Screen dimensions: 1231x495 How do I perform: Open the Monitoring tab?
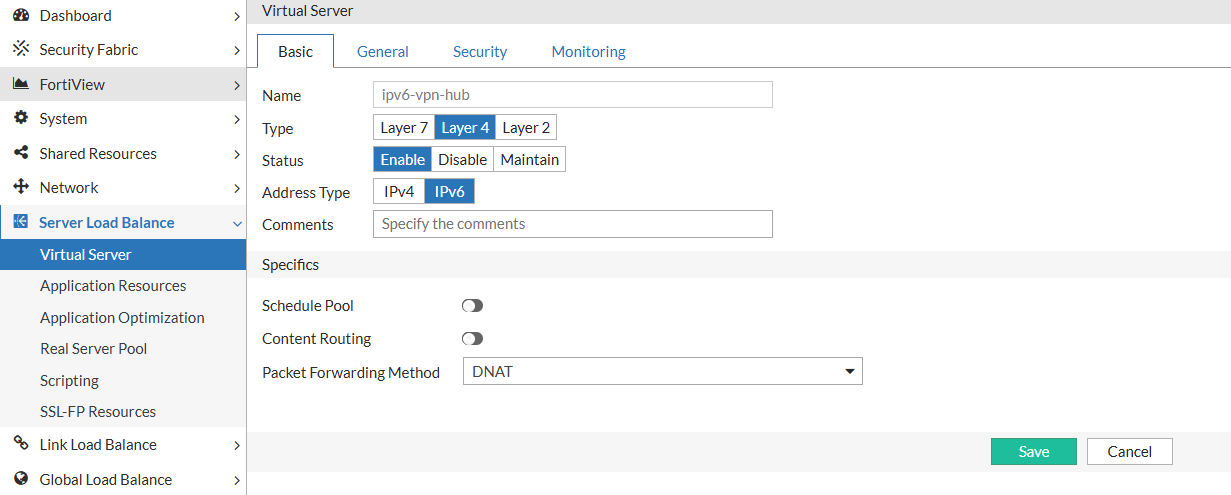pos(588,52)
